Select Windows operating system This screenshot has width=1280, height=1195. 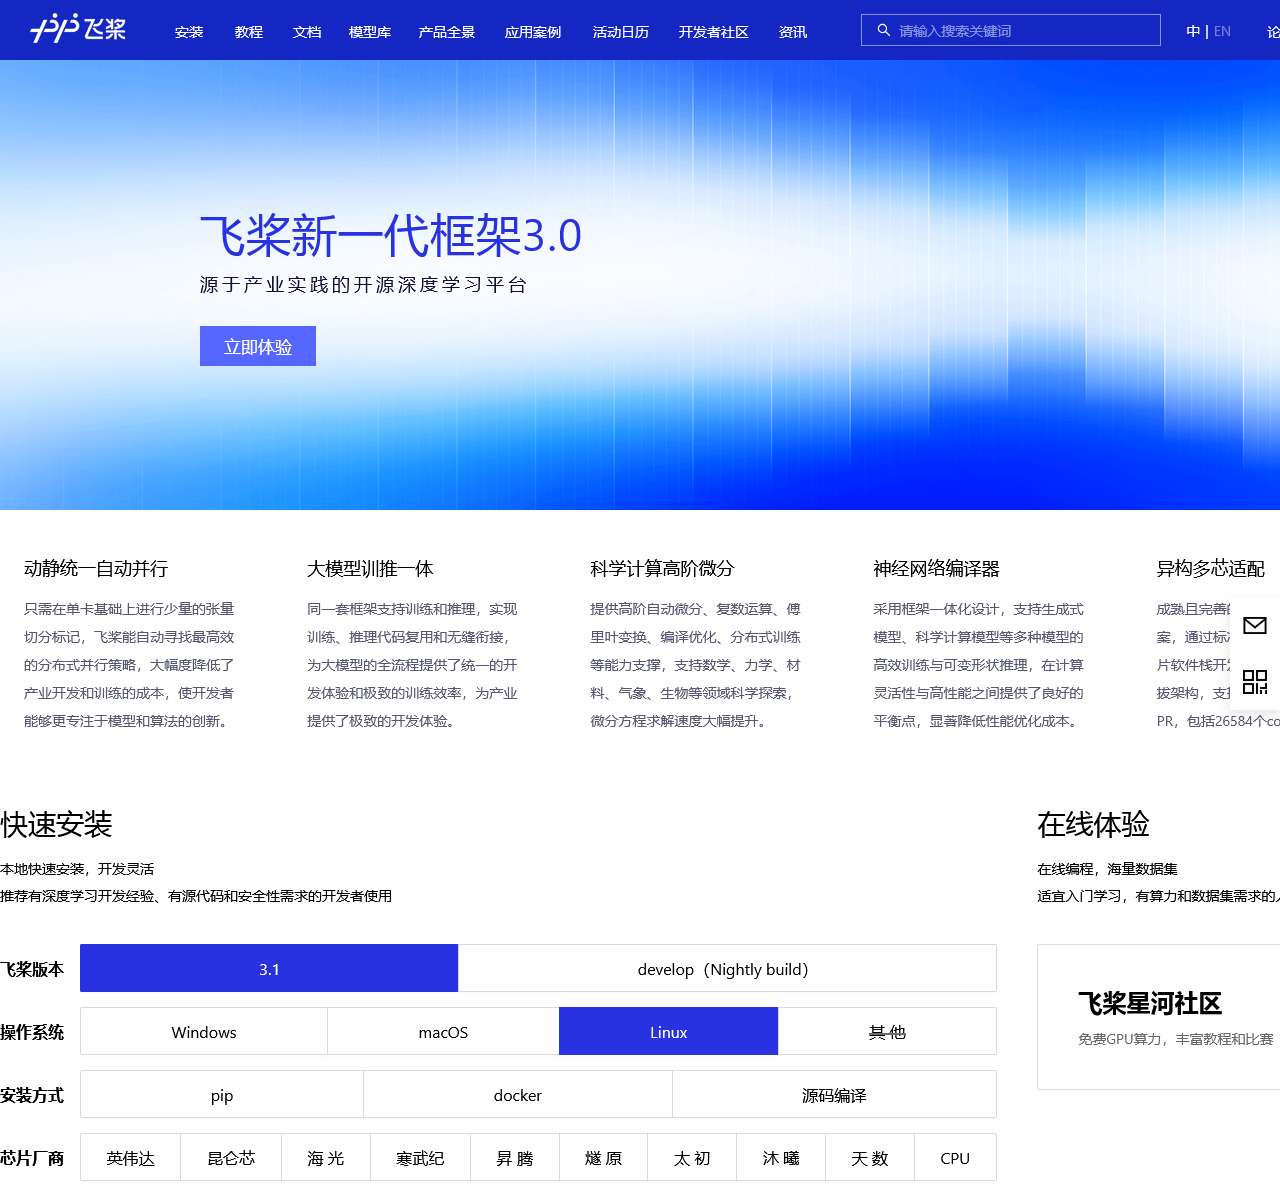[x=204, y=1032]
